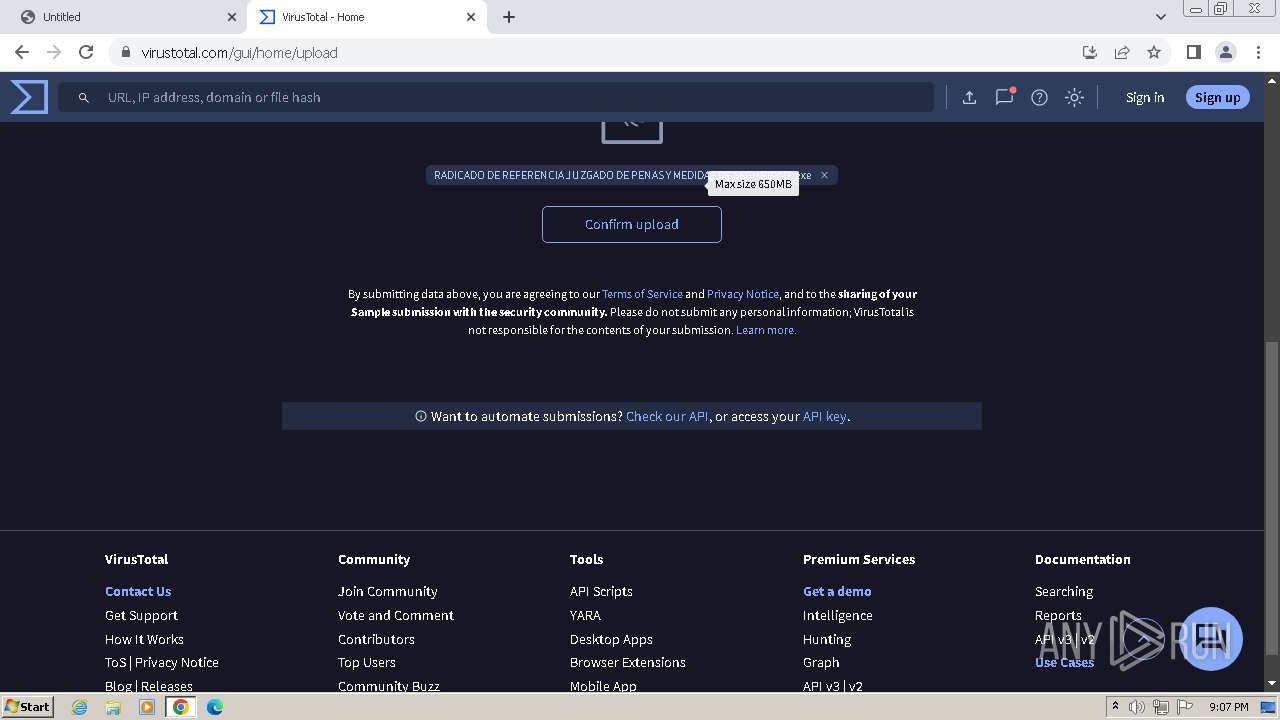Close the VirusTotal - Home tab
This screenshot has width=1280, height=720.
tap(471, 17)
